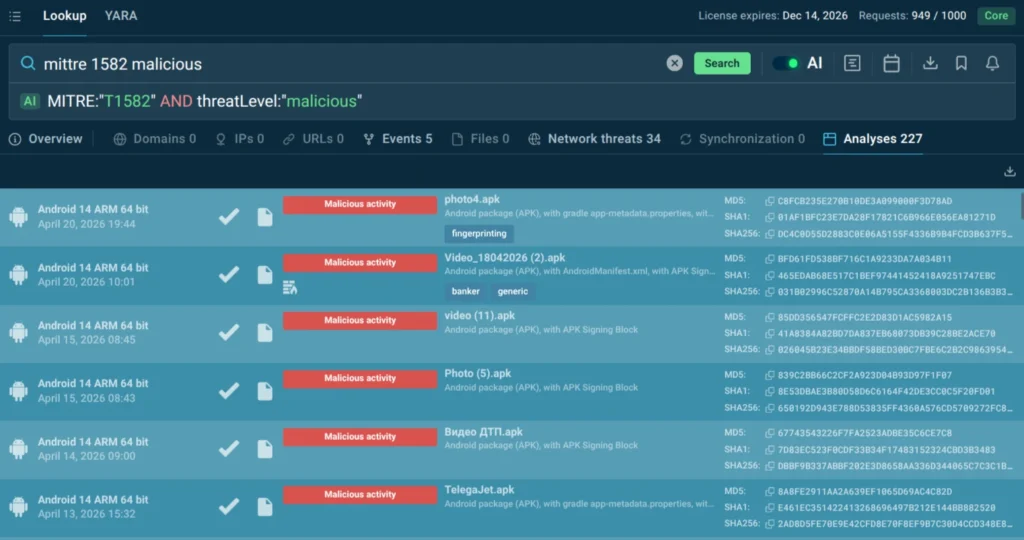The image size is (1024, 540).
Task: Bookmark this search query
Action: click(x=961, y=63)
